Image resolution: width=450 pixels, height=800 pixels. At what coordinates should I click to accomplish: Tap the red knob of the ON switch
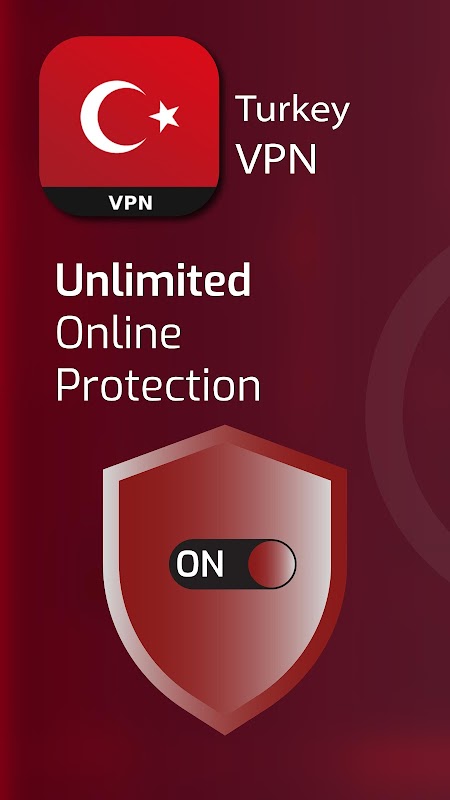(x=271, y=564)
